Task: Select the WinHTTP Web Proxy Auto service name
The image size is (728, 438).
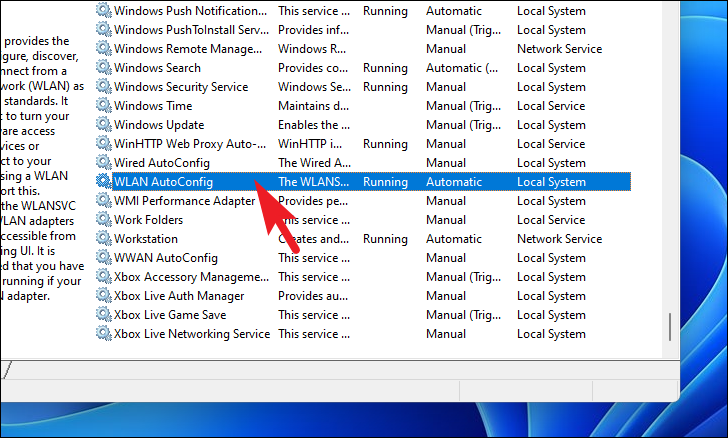Action: point(190,144)
